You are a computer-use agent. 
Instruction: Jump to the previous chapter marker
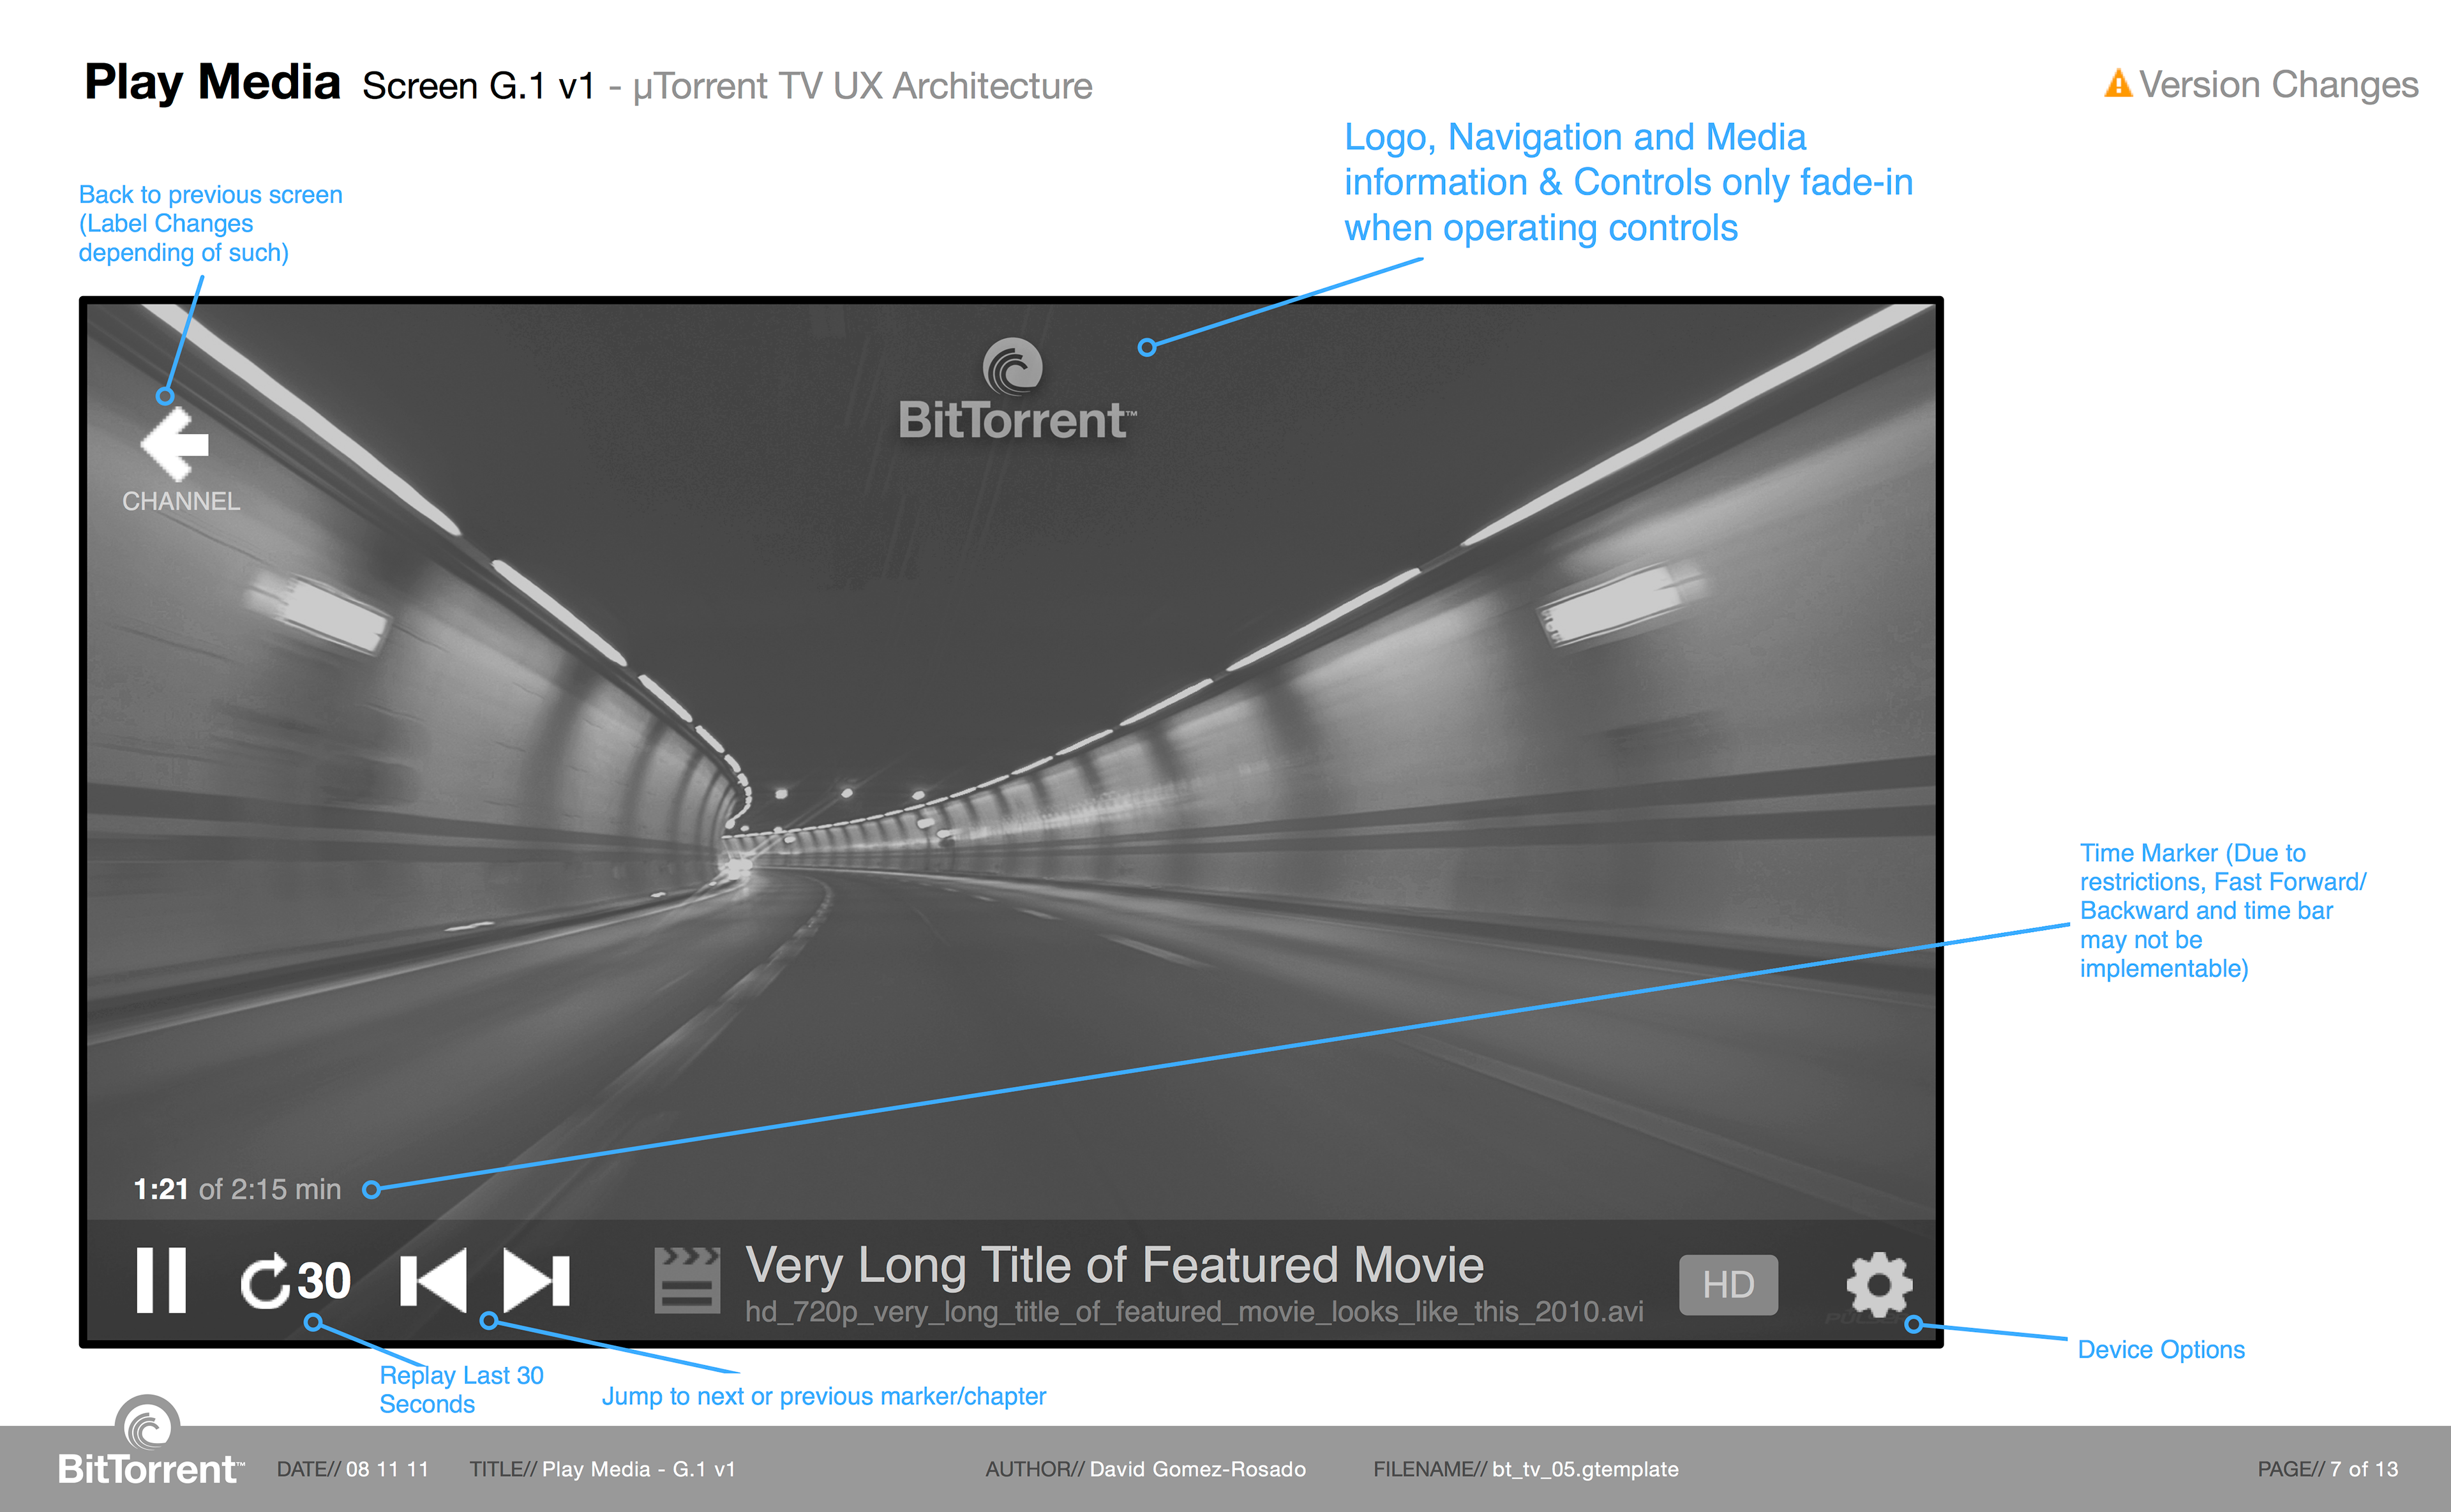coord(433,1280)
